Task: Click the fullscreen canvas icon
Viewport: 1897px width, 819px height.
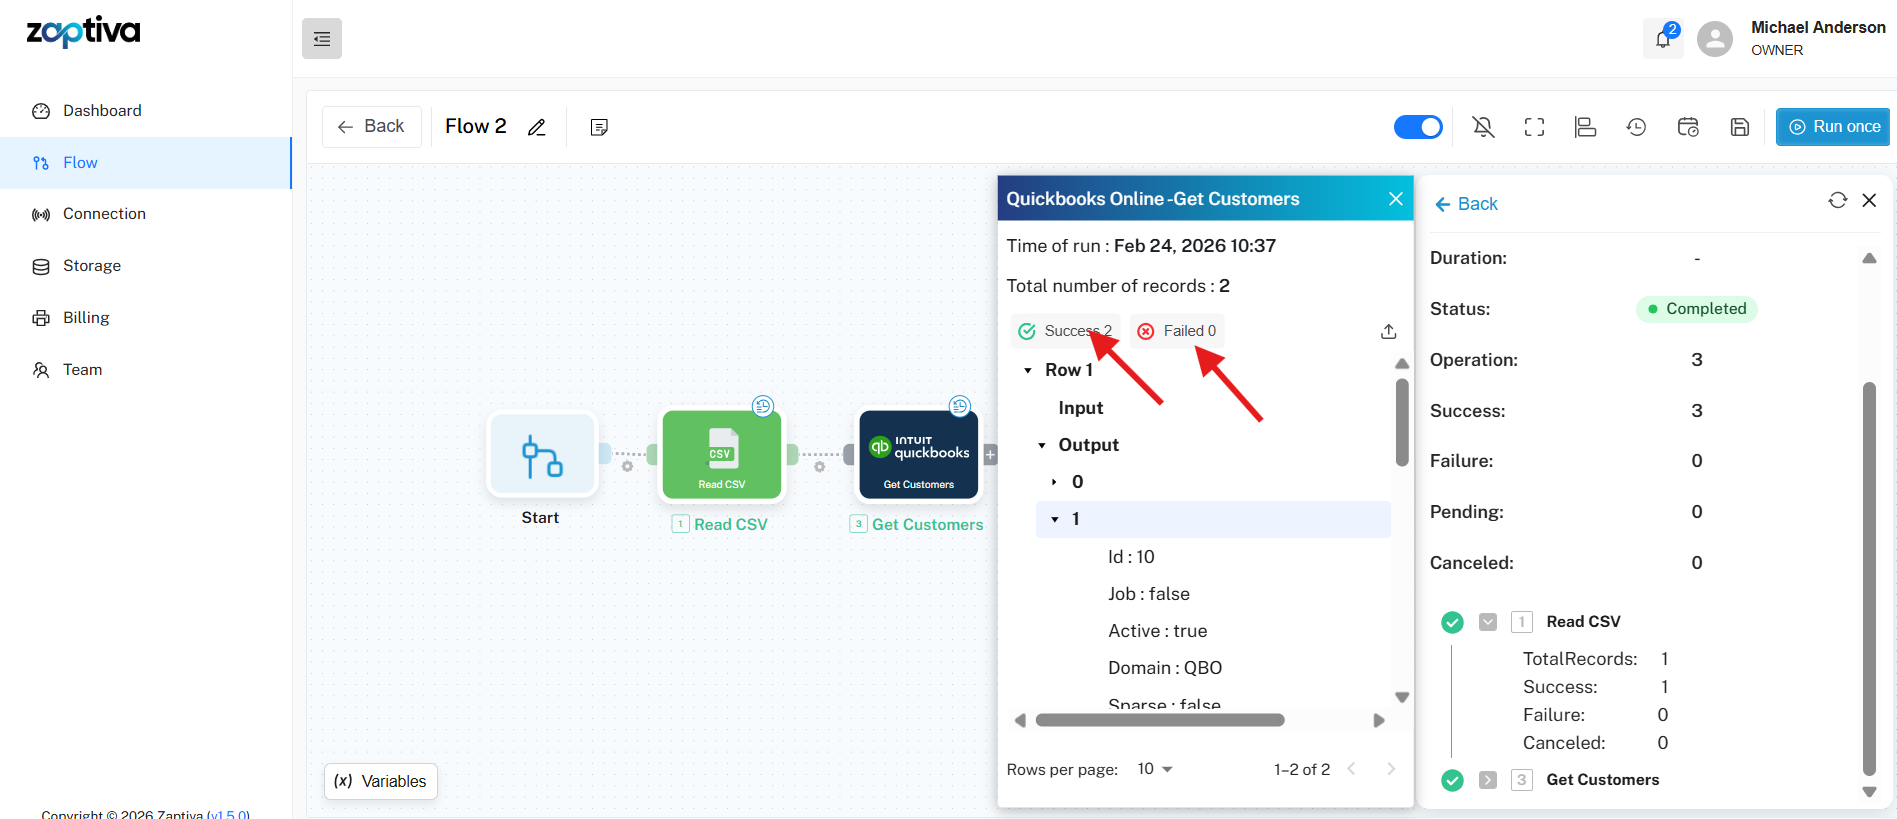Action: (1534, 127)
